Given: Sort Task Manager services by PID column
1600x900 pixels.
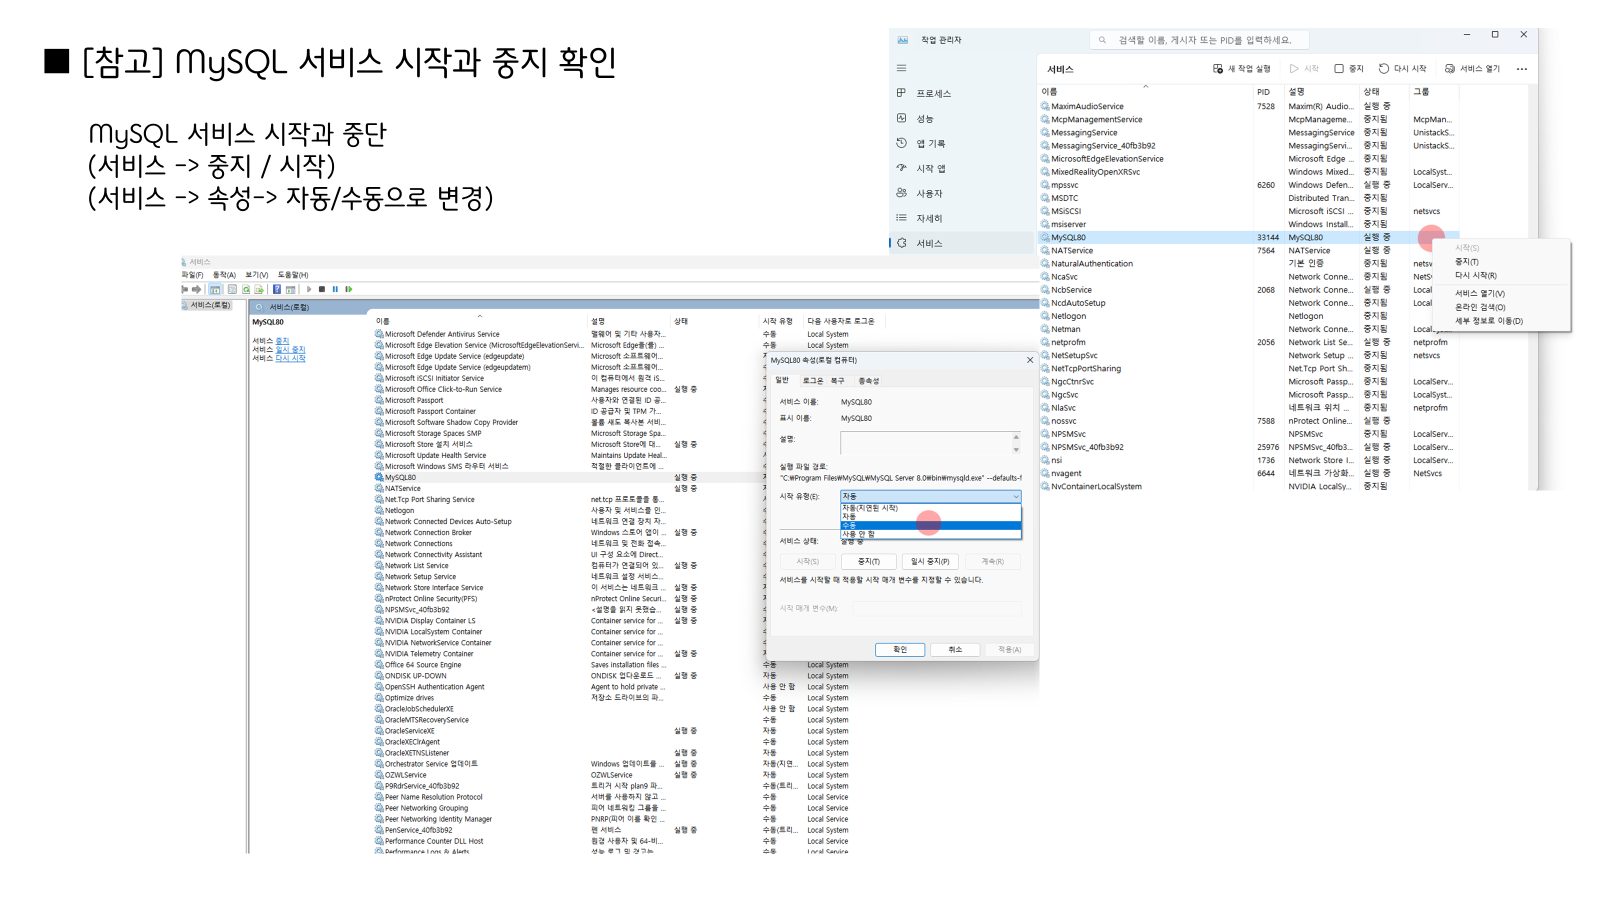Looking at the screenshot, I should coord(1268,91).
